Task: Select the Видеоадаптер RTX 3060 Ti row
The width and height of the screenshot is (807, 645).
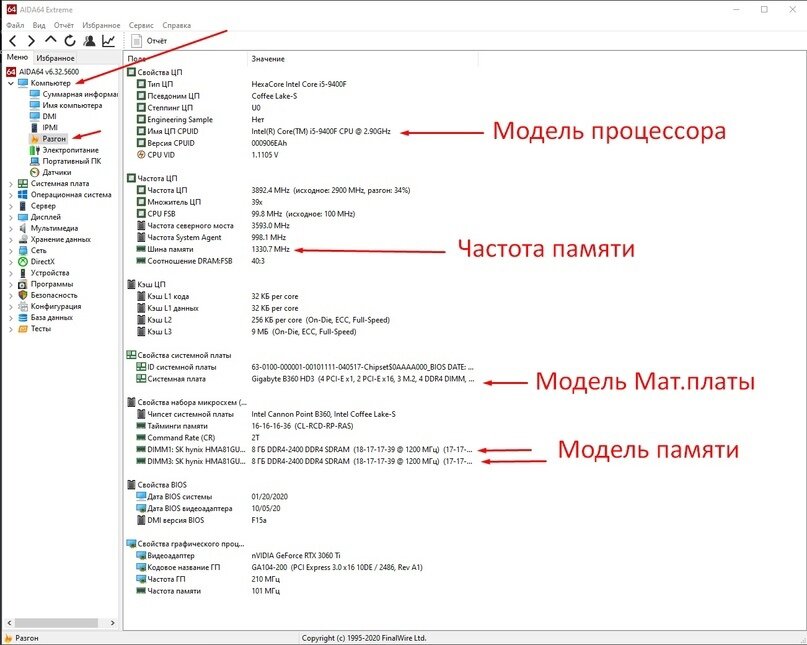Action: tap(299, 555)
